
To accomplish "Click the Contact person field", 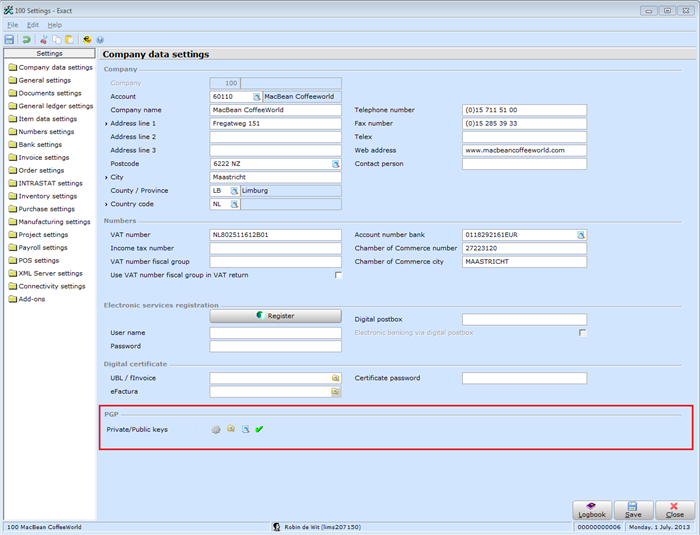I will [524, 164].
